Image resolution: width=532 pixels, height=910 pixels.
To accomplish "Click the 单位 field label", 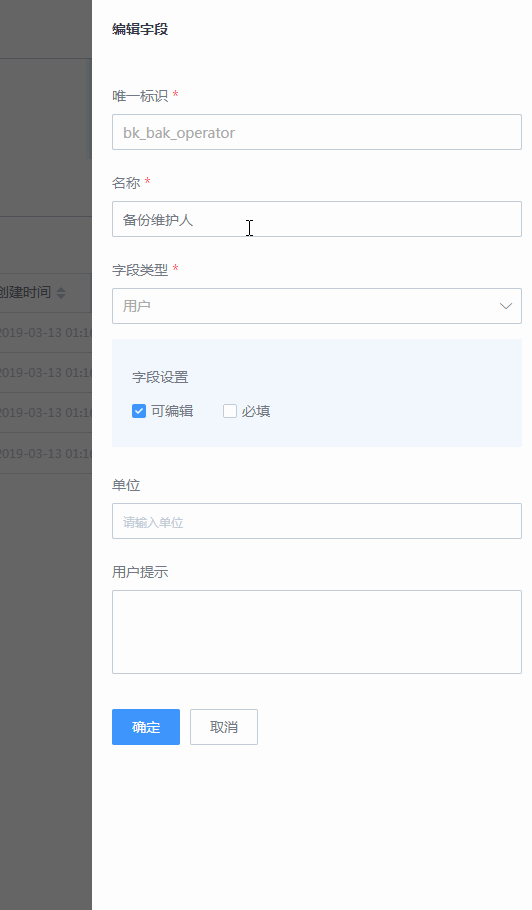I will pyautogui.click(x=126, y=485).
